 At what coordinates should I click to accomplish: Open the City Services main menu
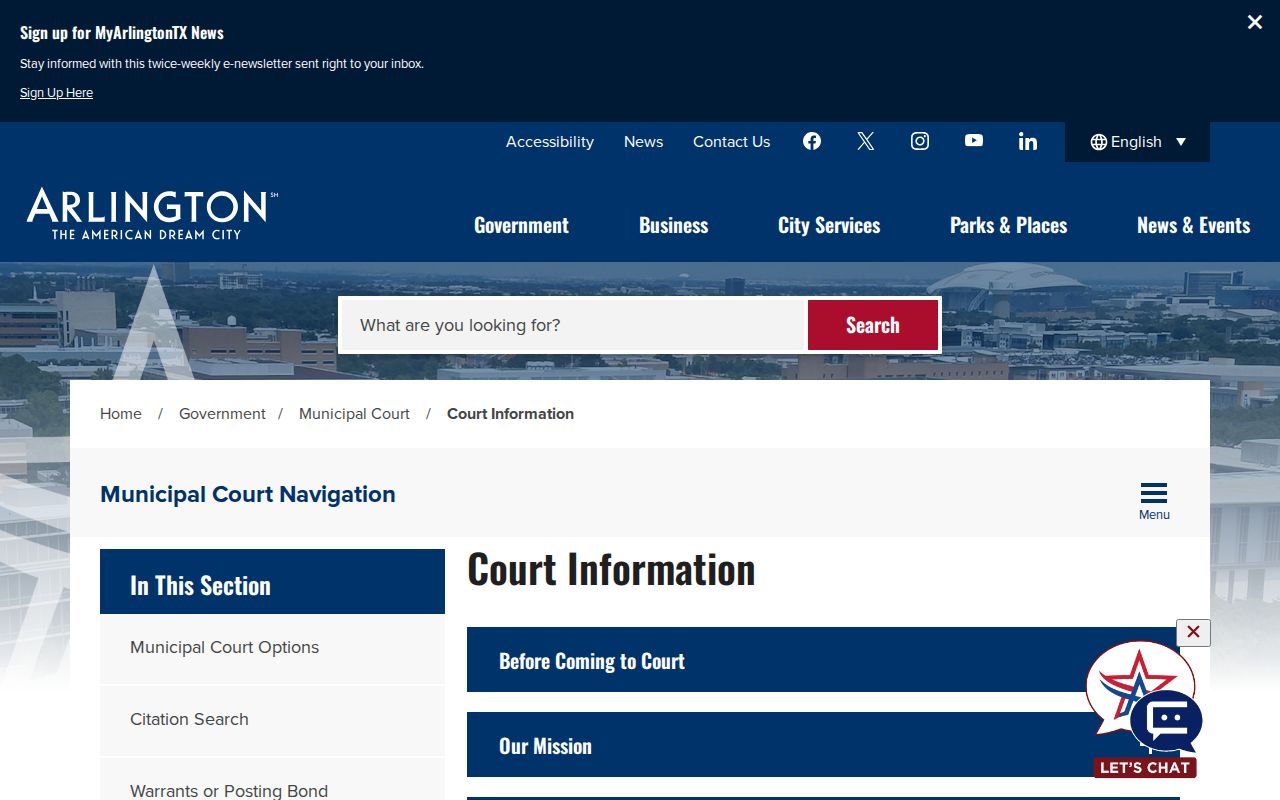(x=829, y=225)
